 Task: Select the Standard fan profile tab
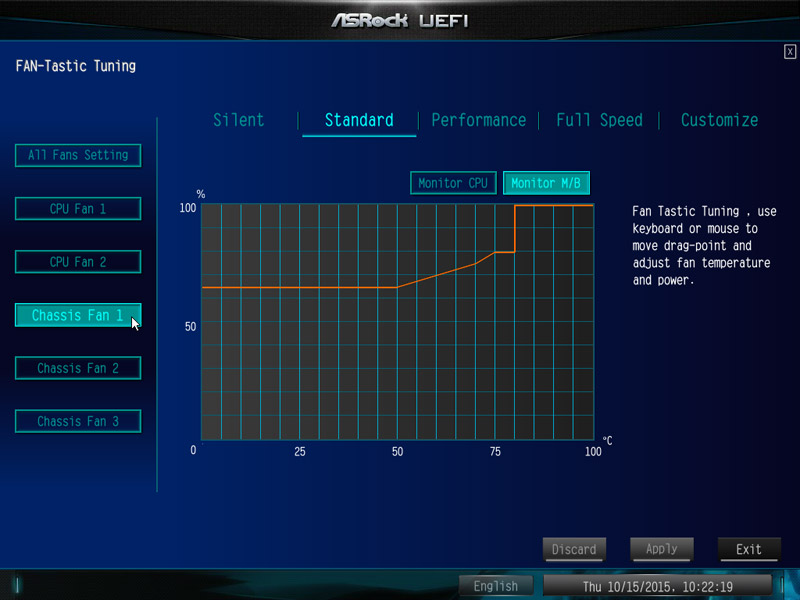coord(359,120)
